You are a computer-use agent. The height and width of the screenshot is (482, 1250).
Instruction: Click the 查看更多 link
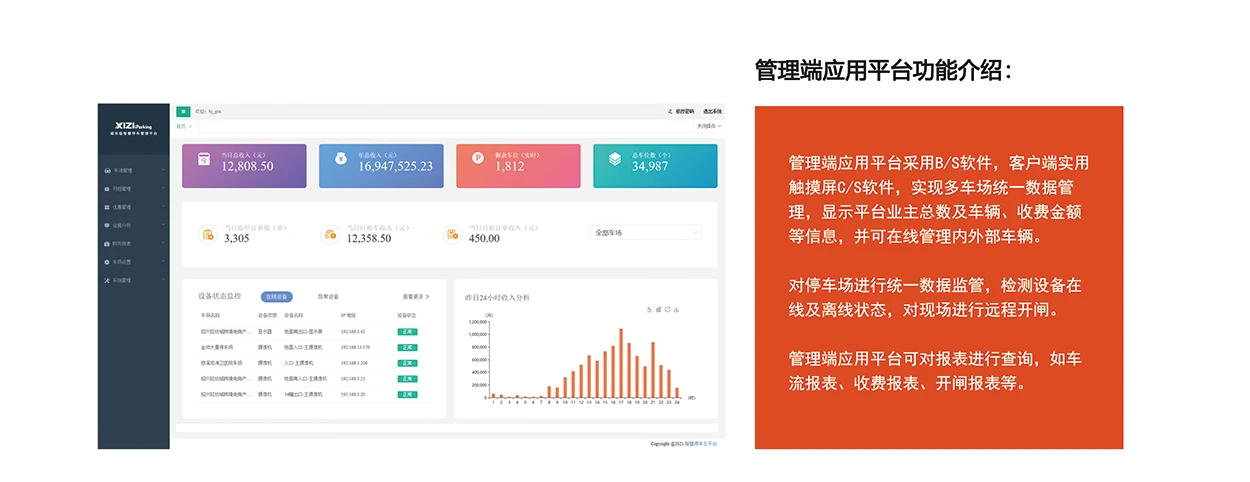pyautogui.click(x=415, y=297)
